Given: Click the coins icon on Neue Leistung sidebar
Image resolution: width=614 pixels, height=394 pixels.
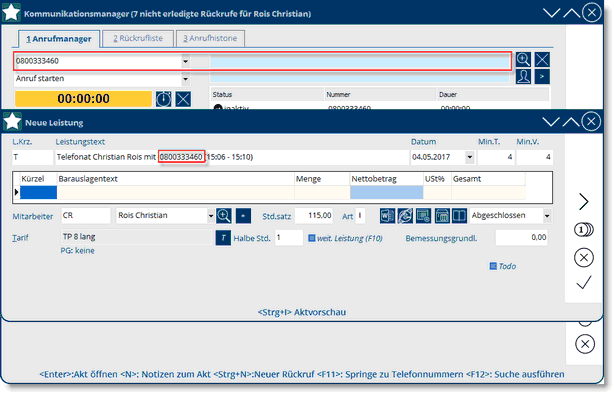Looking at the screenshot, I should 583,230.
